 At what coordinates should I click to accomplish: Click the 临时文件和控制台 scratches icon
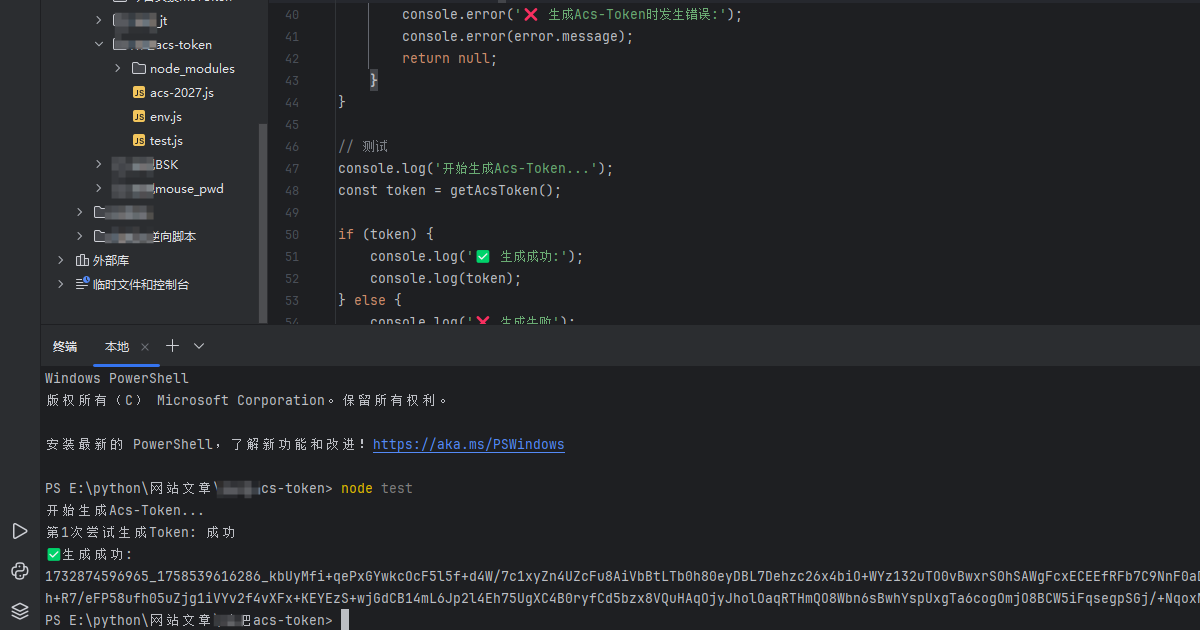pos(82,284)
